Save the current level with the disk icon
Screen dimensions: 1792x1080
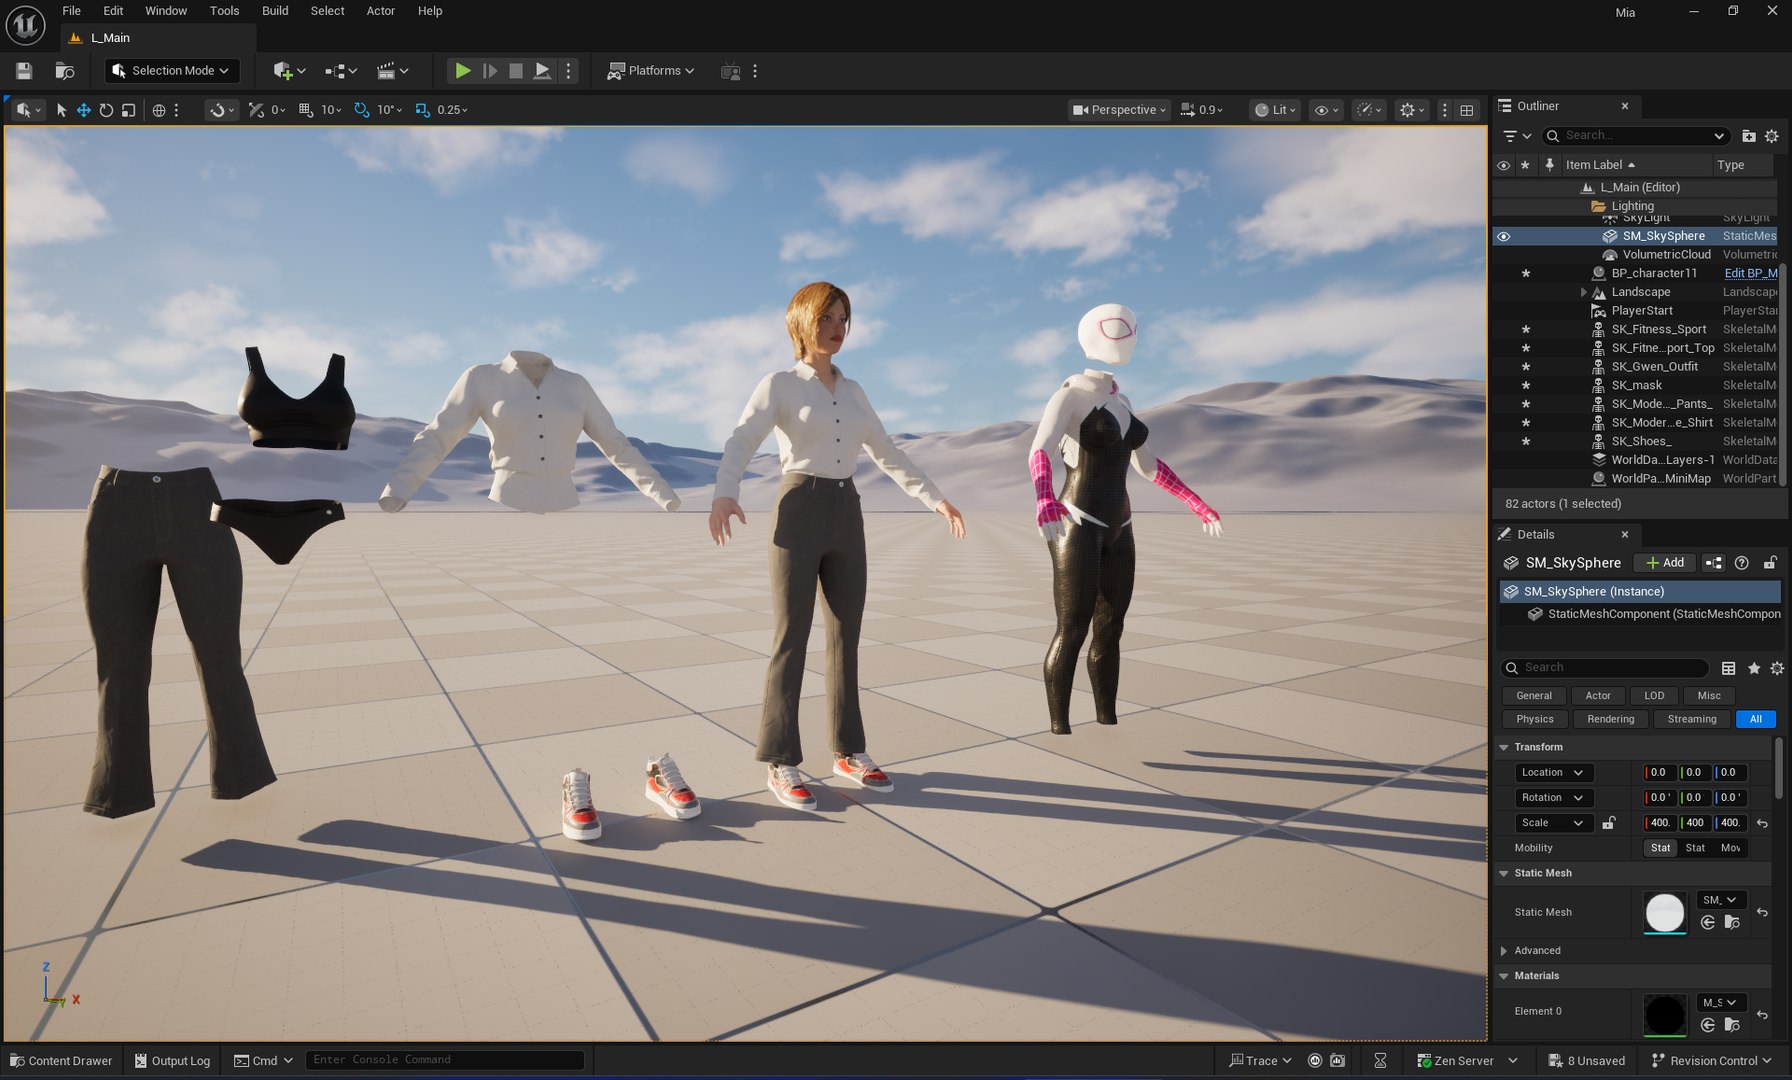[x=24, y=71]
